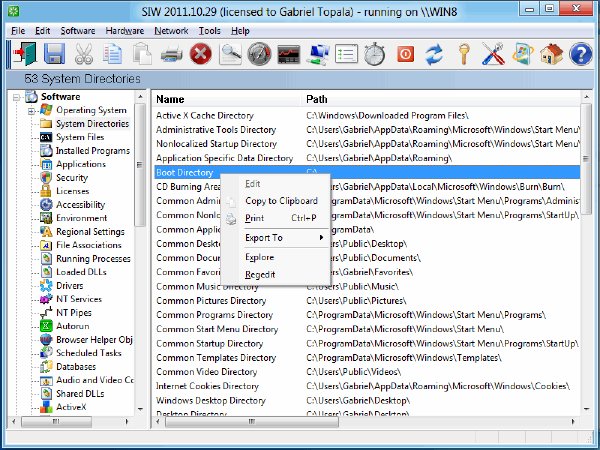This screenshot has height=450, width=600.
Task: Click the Print printer toolbar icon
Action: click(x=171, y=54)
